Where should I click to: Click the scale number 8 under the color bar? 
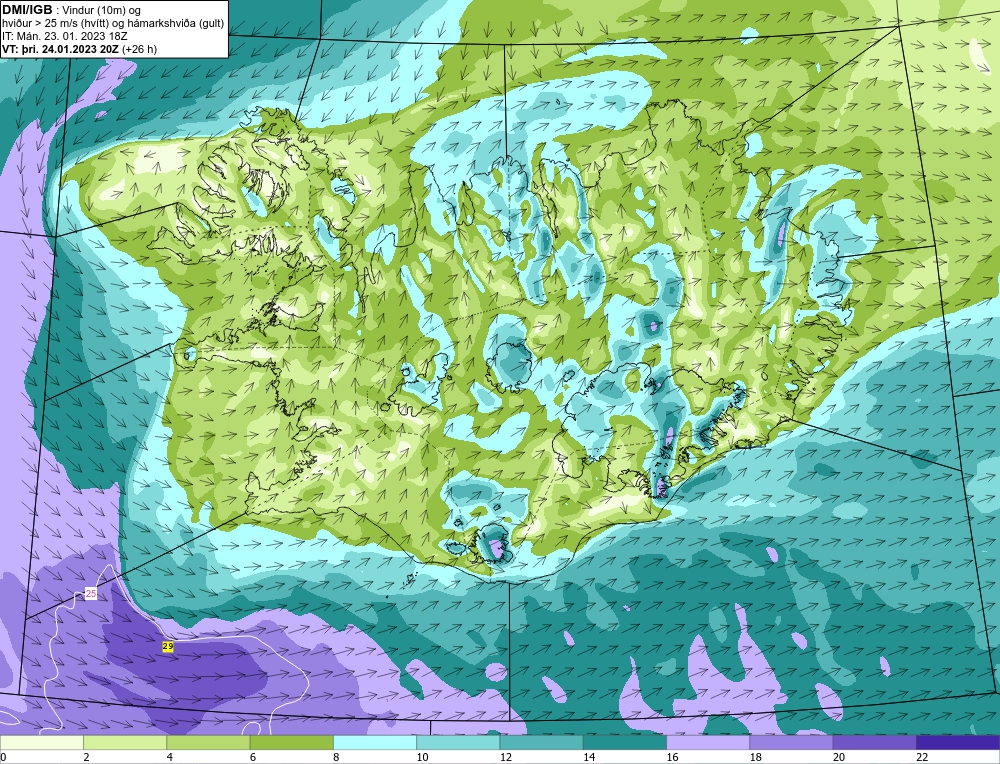[335, 757]
